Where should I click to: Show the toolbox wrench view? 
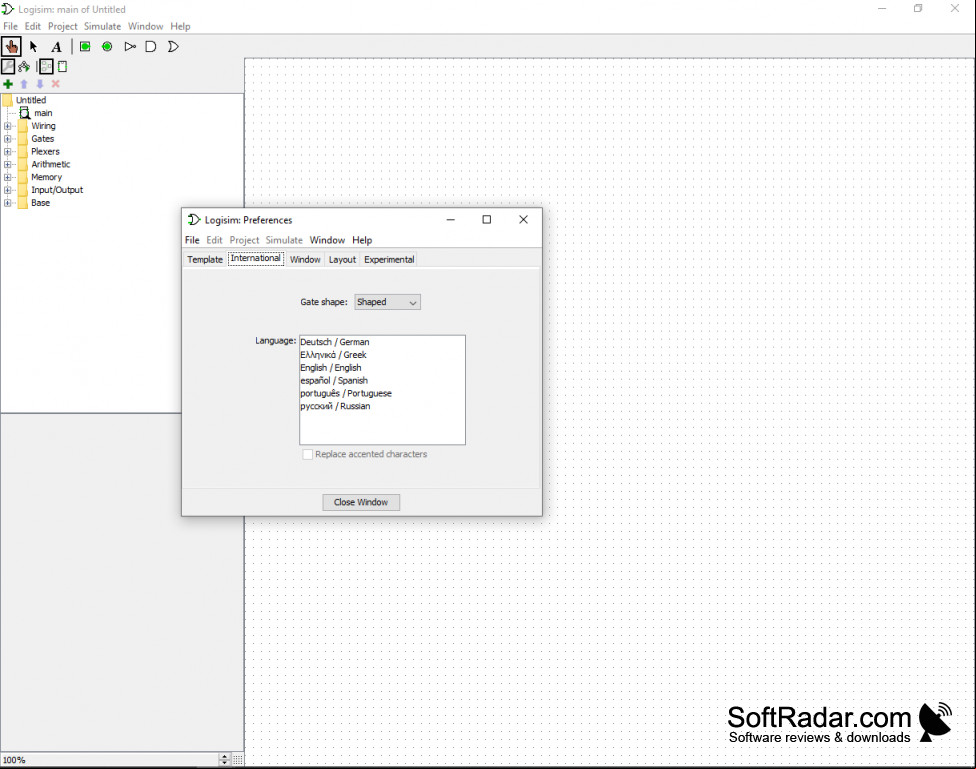[8, 66]
